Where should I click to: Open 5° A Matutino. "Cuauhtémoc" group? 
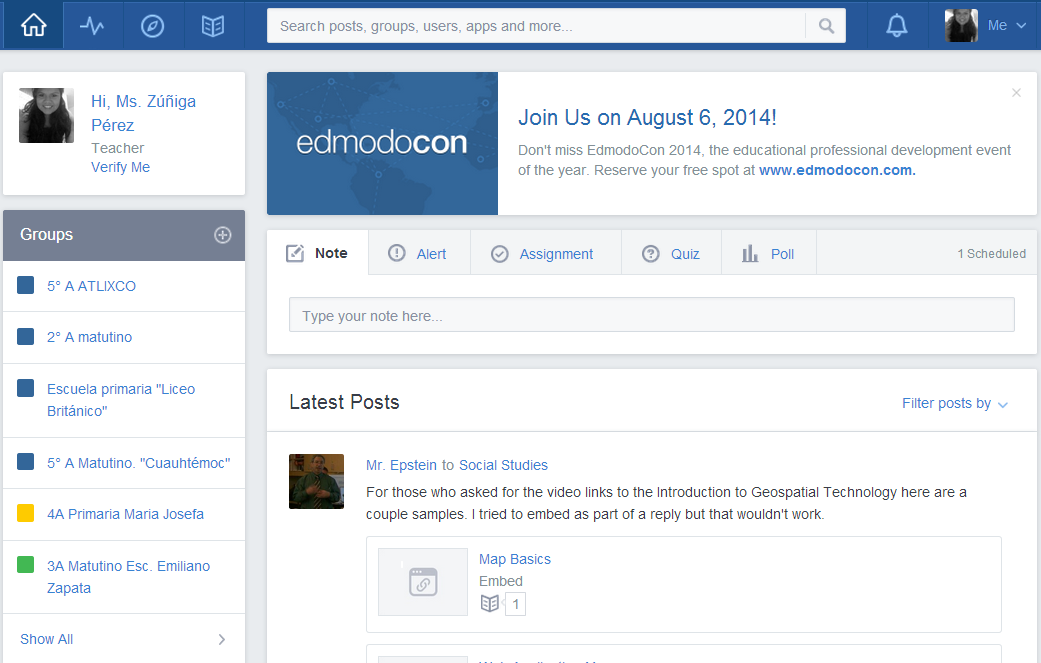138,463
